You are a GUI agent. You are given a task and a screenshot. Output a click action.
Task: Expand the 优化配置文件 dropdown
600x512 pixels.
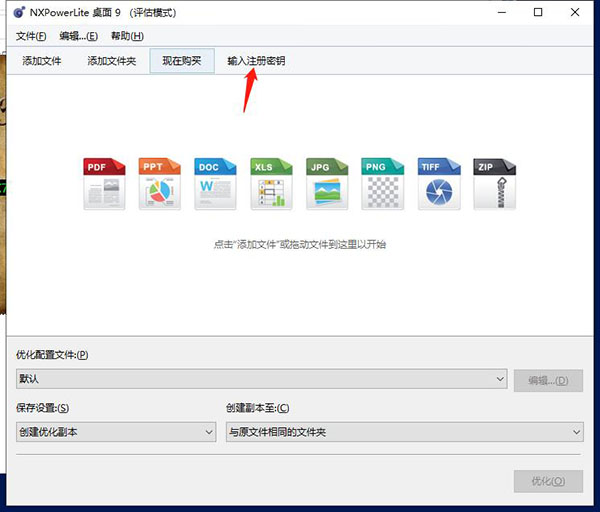[500, 380]
